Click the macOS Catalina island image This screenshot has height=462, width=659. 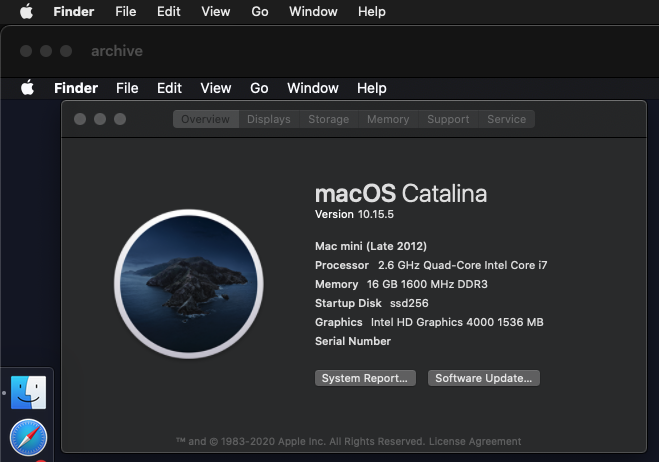point(189,284)
